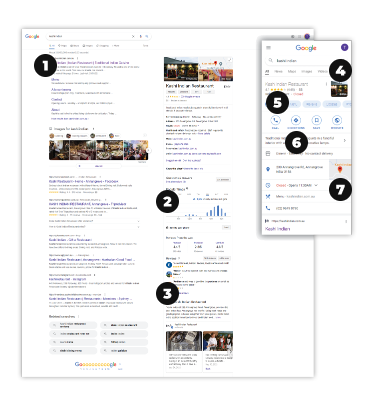Tap the Call phone icon in the mobile panel
The image size is (375, 402).
click(x=275, y=120)
